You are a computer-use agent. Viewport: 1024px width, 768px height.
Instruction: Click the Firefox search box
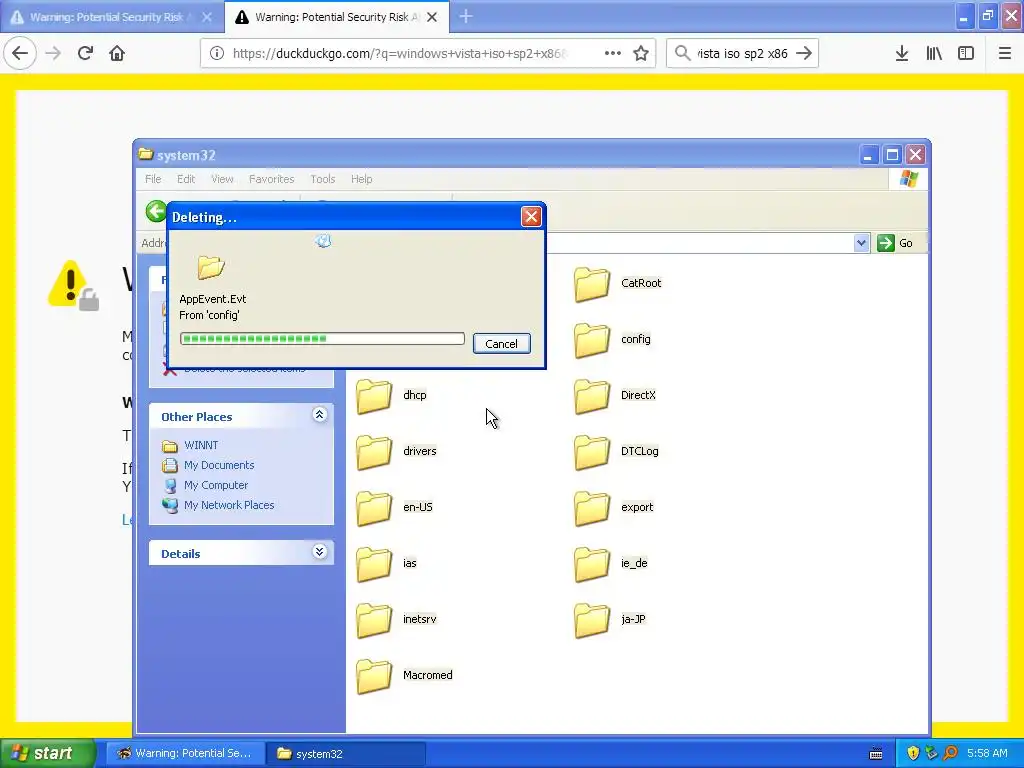click(742, 54)
